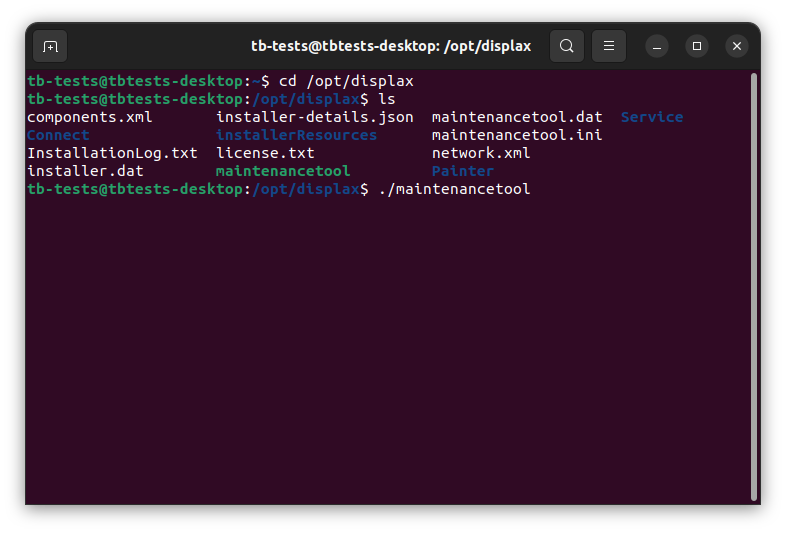The height and width of the screenshot is (533, 786).
Task: Click the Connect directory name
Action: 58,135
